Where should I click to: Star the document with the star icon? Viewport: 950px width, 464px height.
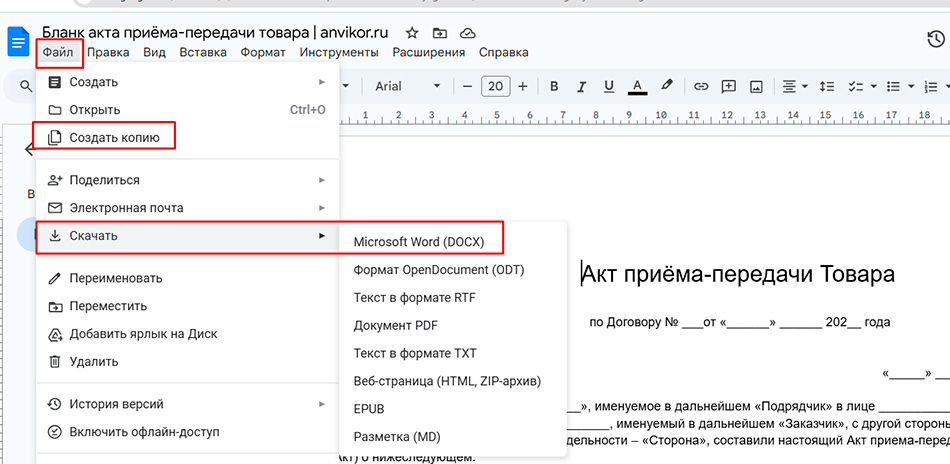coord(412,33)
